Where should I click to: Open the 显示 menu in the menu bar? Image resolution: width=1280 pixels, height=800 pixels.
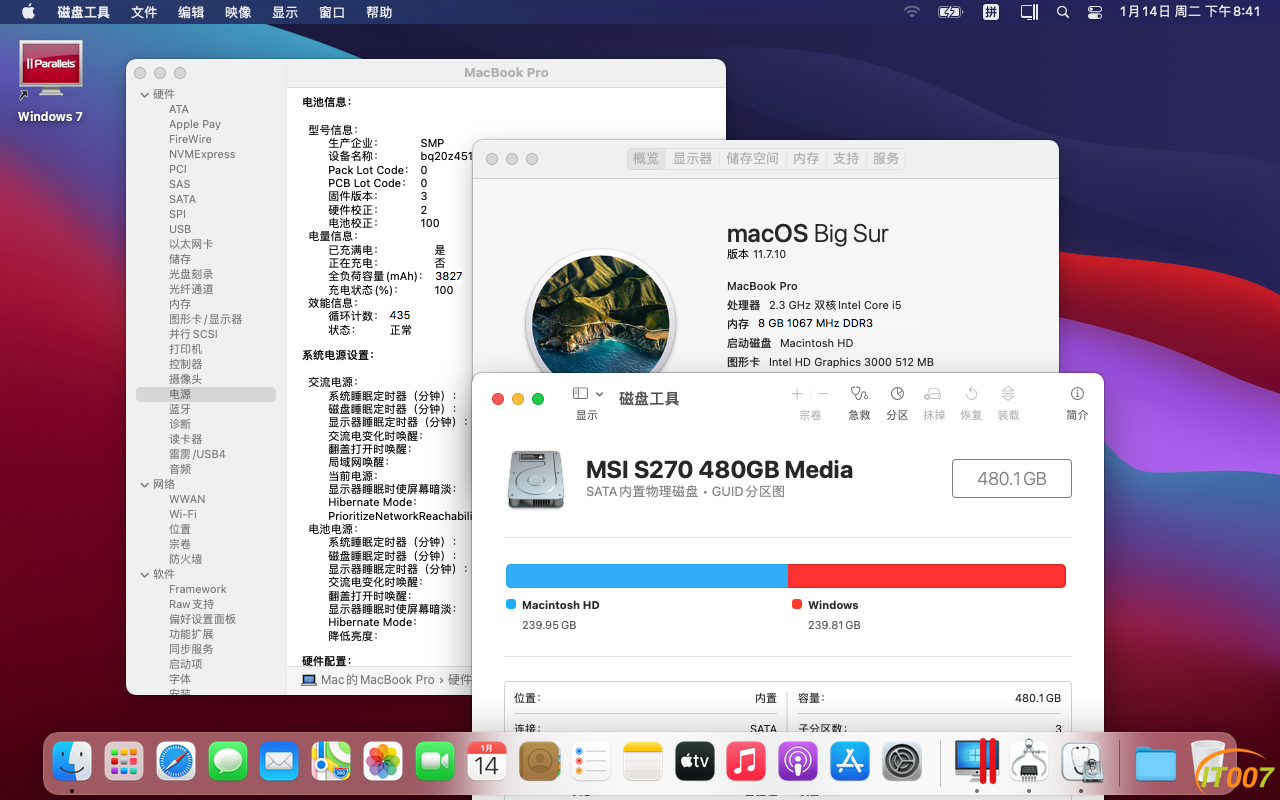point(285,12)
